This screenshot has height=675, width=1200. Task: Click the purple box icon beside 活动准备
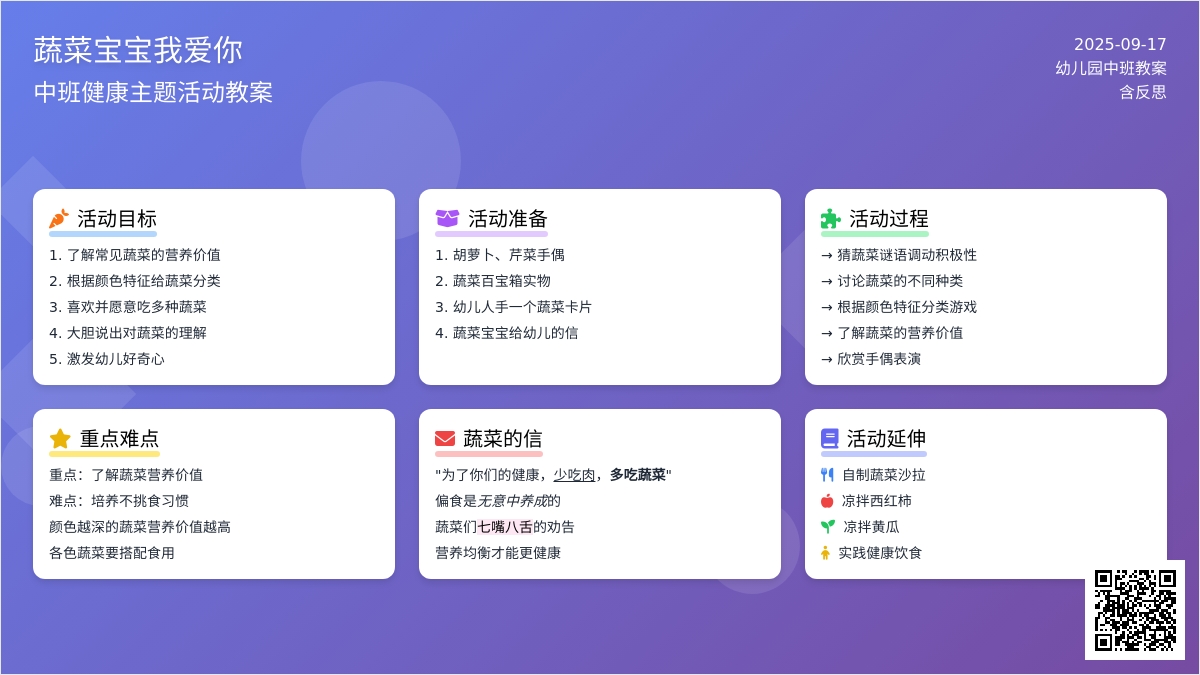tap(447, 219)
